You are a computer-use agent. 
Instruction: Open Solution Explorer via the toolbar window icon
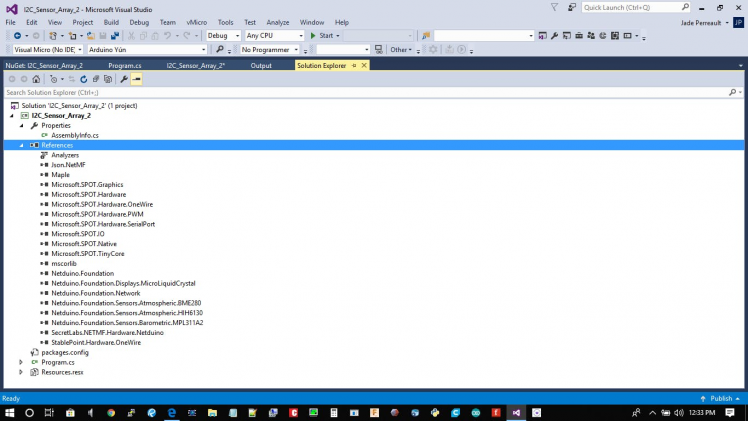[542, 36]
